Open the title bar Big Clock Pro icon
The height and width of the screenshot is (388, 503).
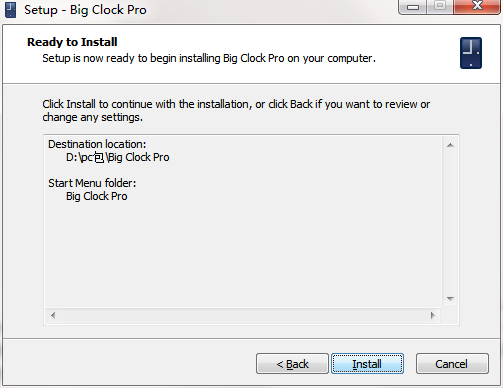[11, 10]
